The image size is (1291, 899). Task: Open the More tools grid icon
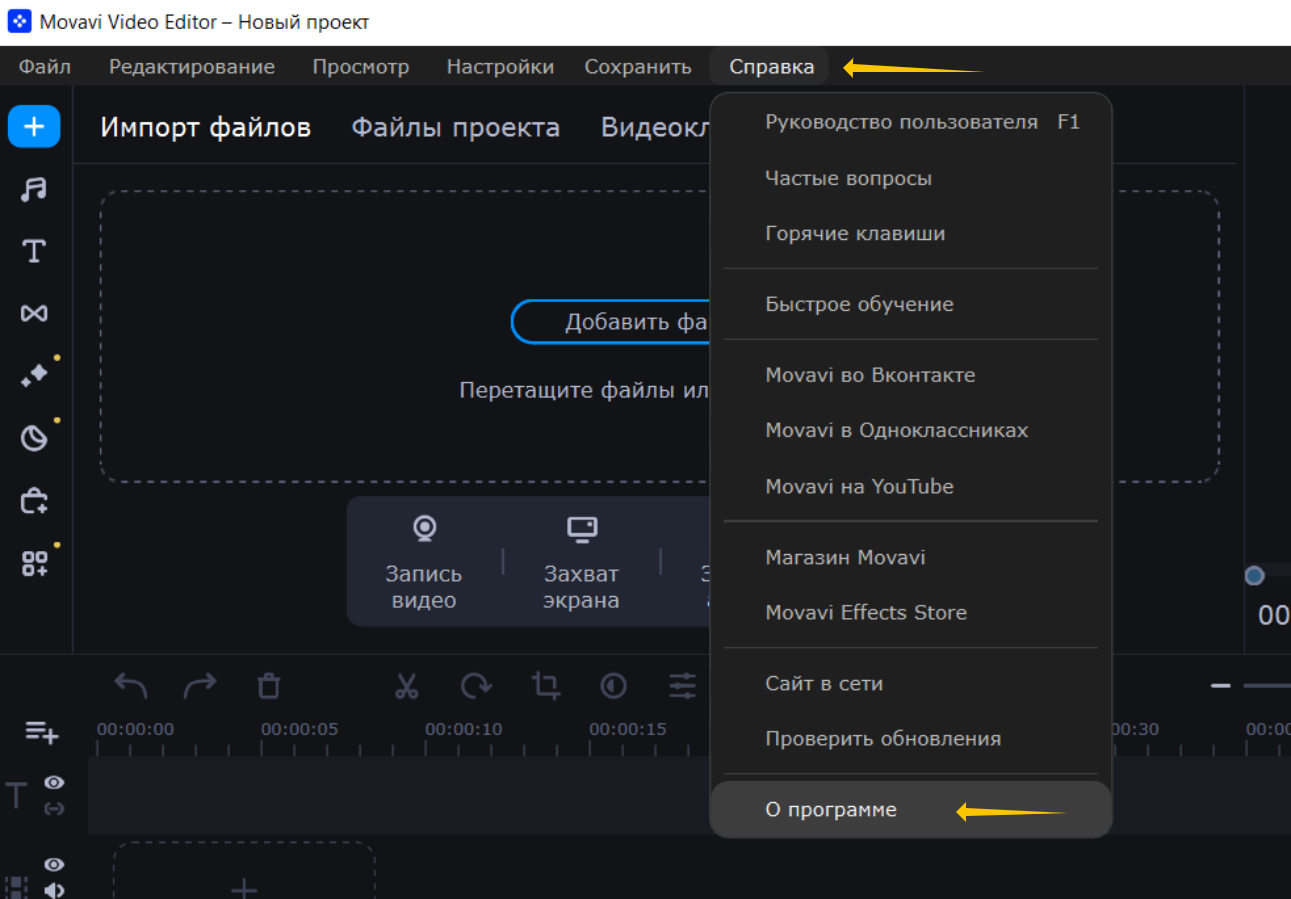(x=34, y=563)
